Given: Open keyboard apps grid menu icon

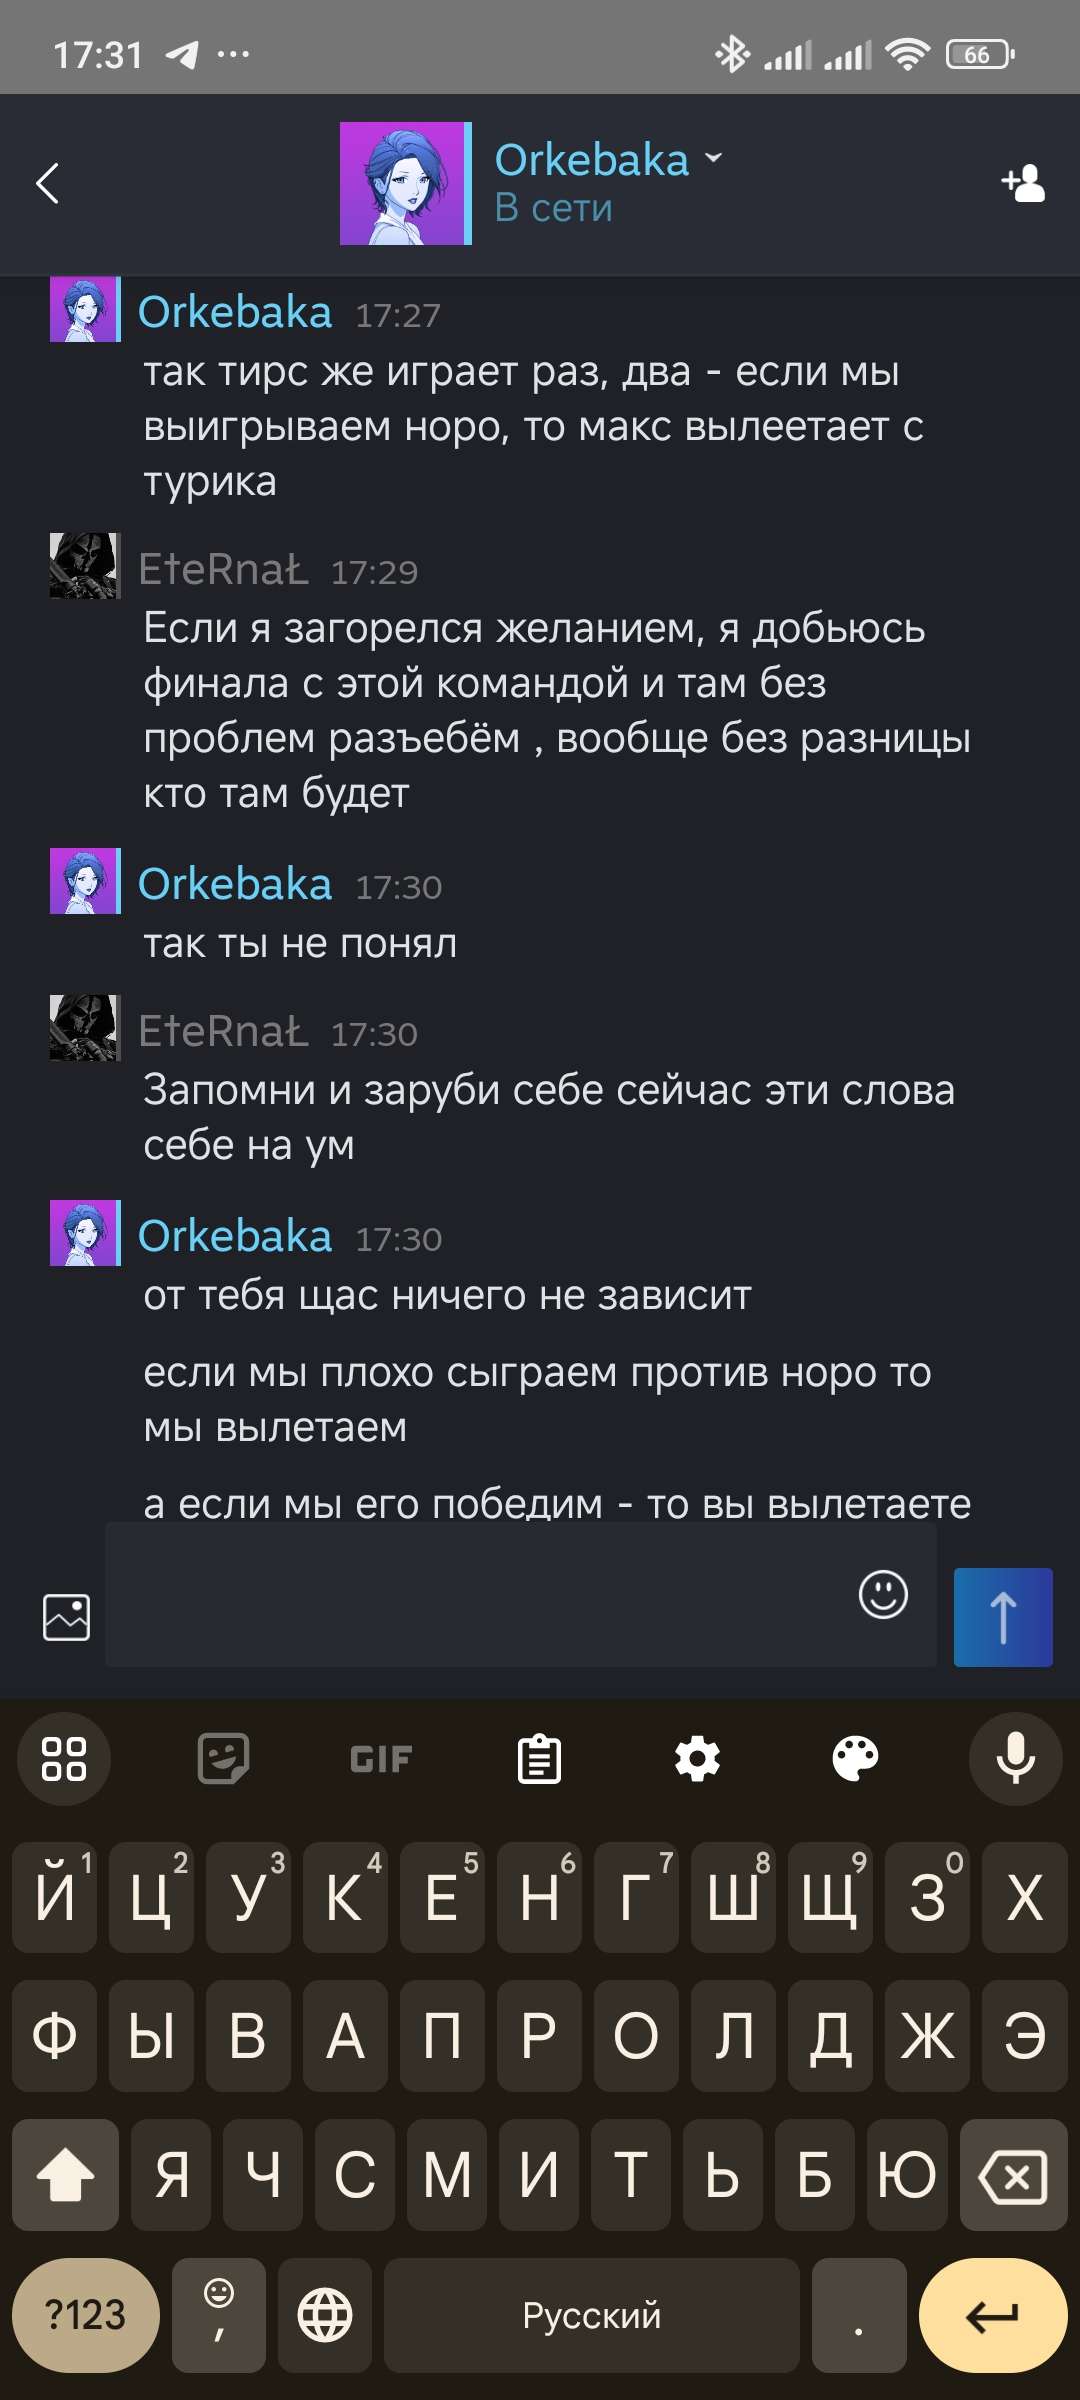Looking at the screenshot, I should tap(64, 1759).
